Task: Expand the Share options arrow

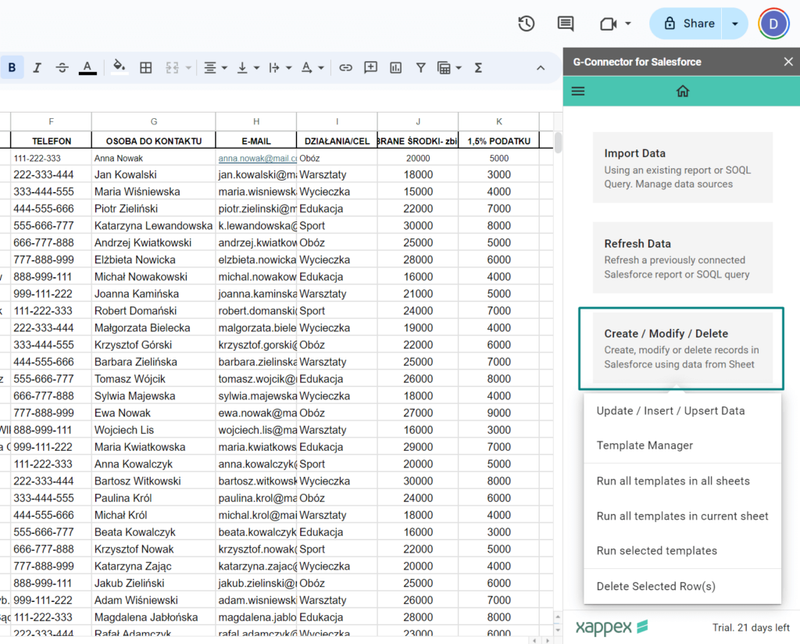Action: pyautogui.click(x=735, y=23)
